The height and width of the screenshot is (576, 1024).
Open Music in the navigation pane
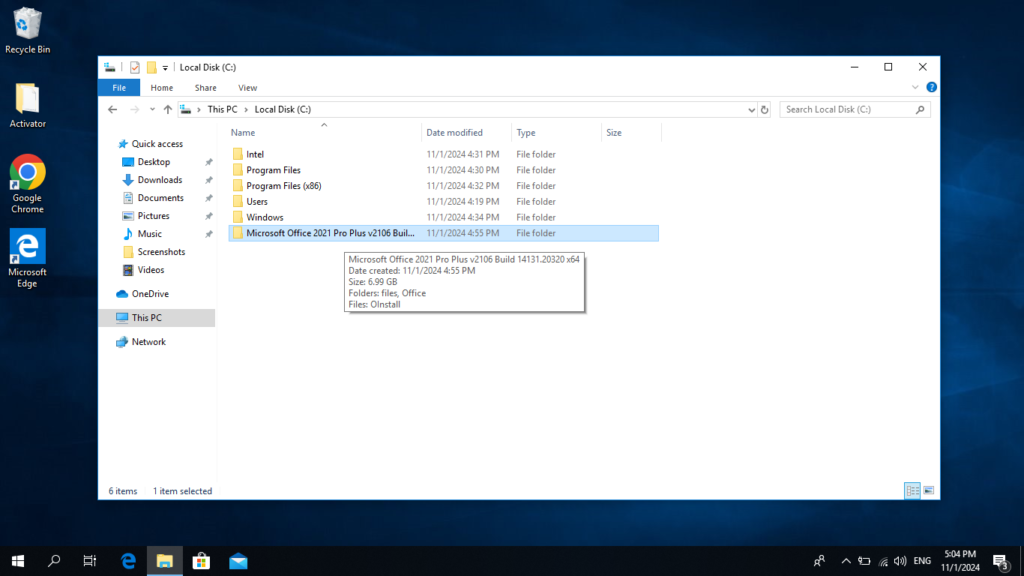(149, 234)
